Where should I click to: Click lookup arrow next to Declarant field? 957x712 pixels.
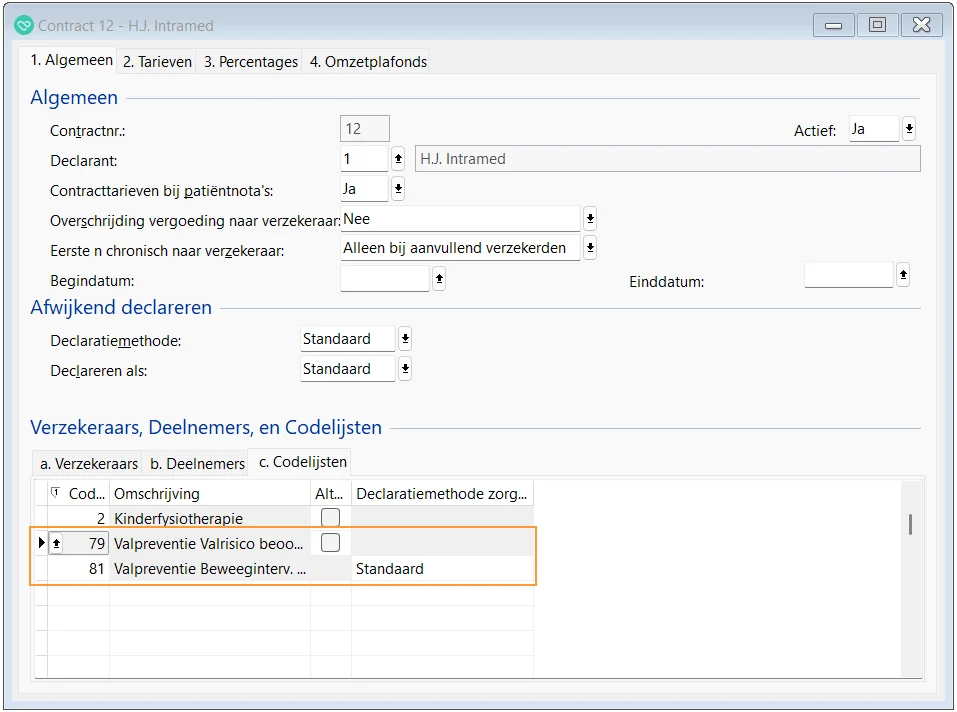click(398, 159)
